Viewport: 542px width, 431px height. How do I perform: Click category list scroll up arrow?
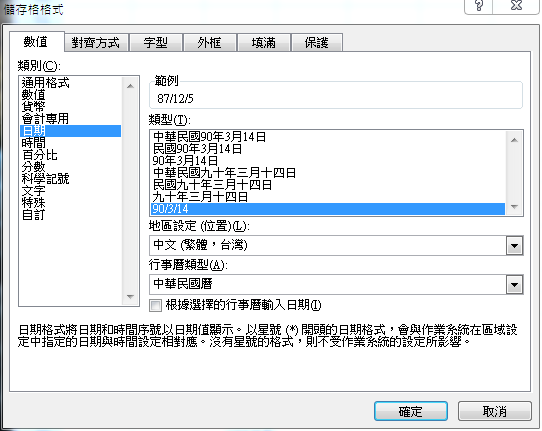pyautogui.click(x=130, y=86)
